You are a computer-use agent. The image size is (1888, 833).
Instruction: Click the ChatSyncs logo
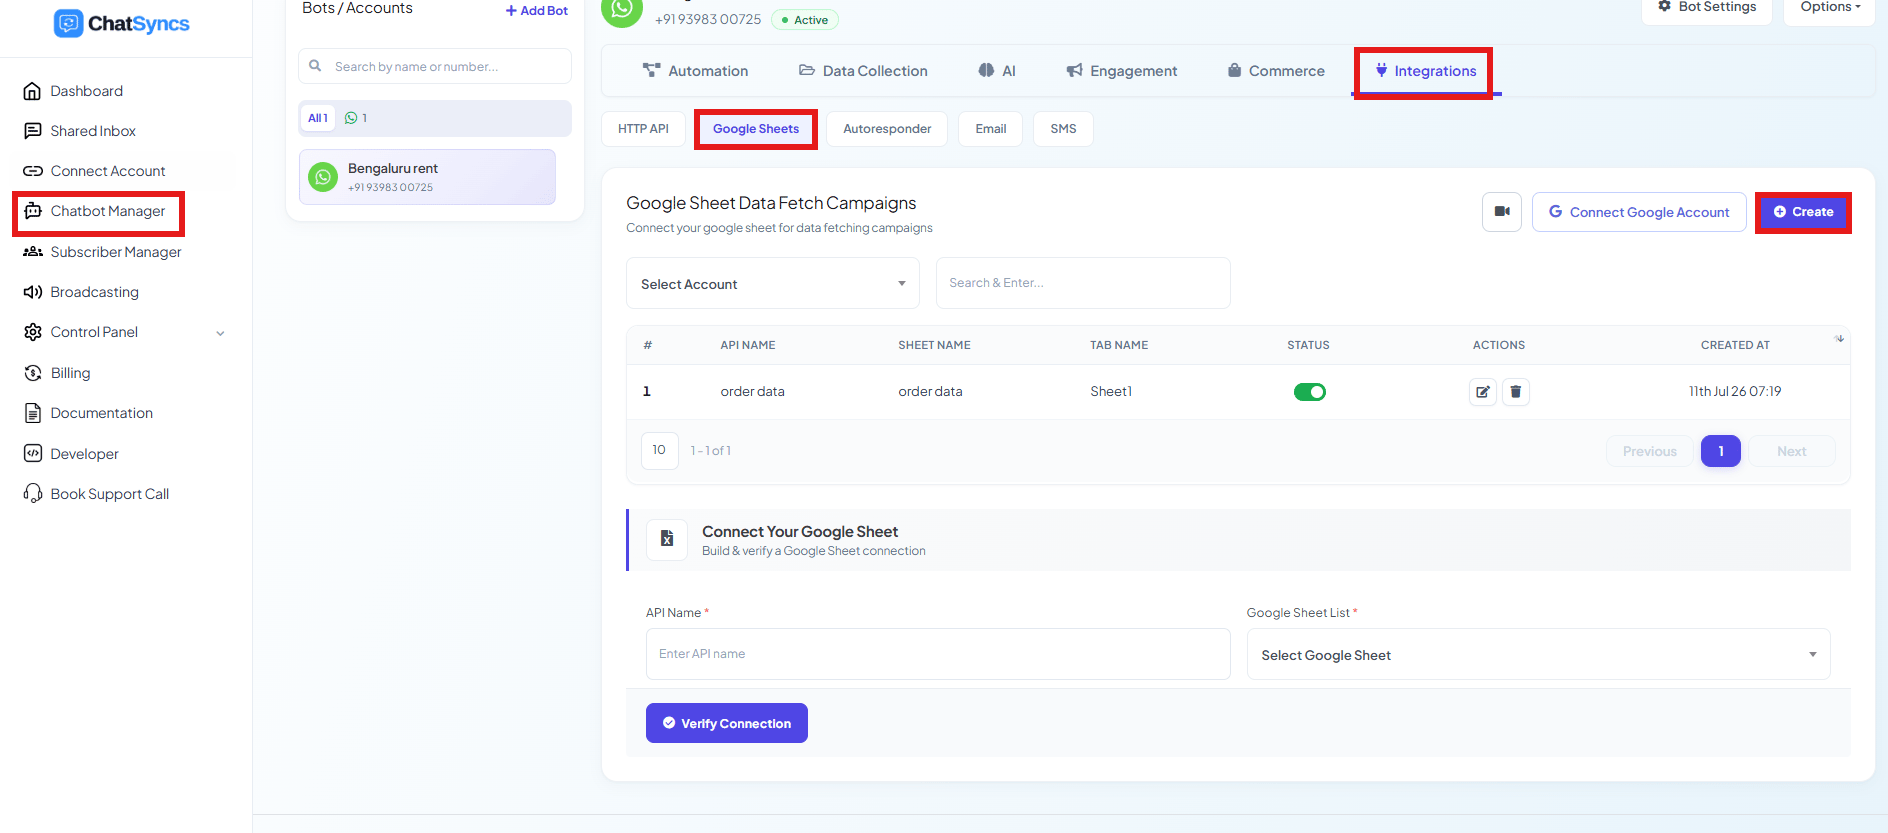point(121,23)
